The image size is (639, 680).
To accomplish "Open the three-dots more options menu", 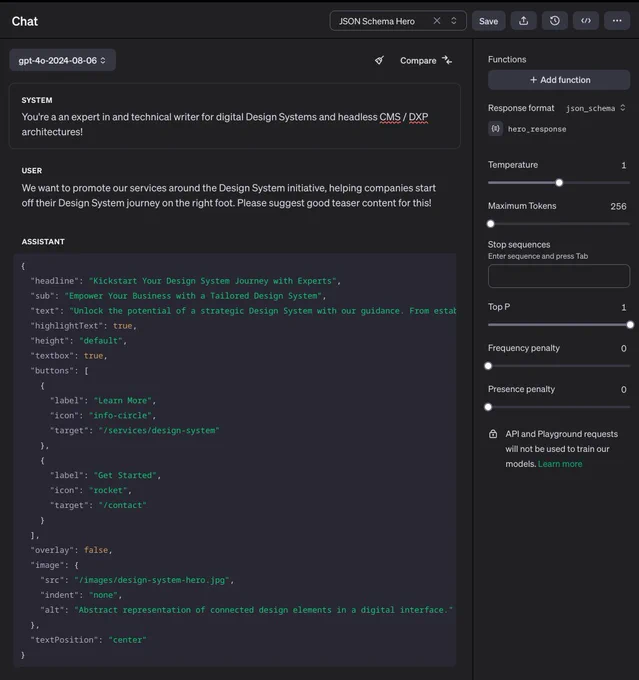I will [617, 21].
